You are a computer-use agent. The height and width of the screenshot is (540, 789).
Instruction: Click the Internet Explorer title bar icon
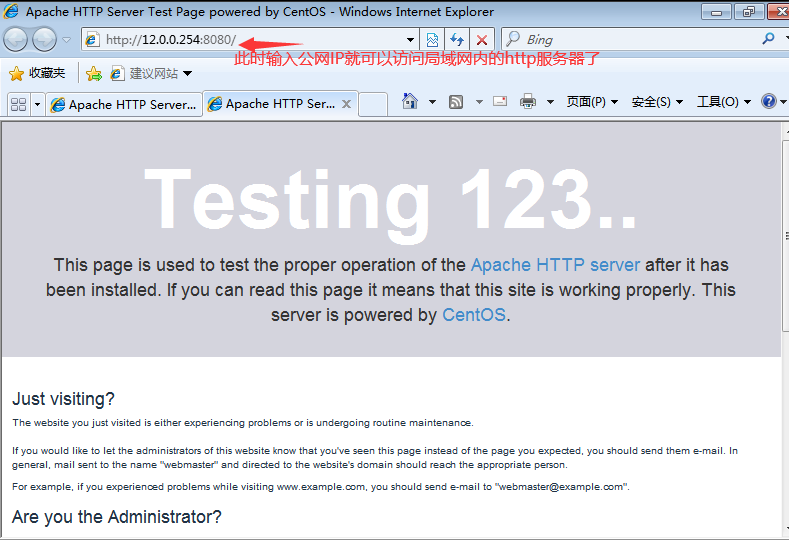(x=11, y=11)
